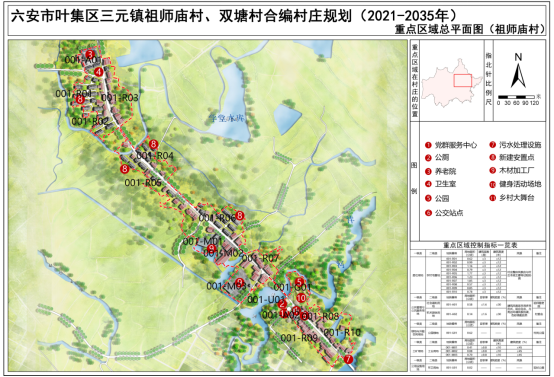Select the 001-R09 plot label
The image size is (554, 377).
click(x=299, y=338)
